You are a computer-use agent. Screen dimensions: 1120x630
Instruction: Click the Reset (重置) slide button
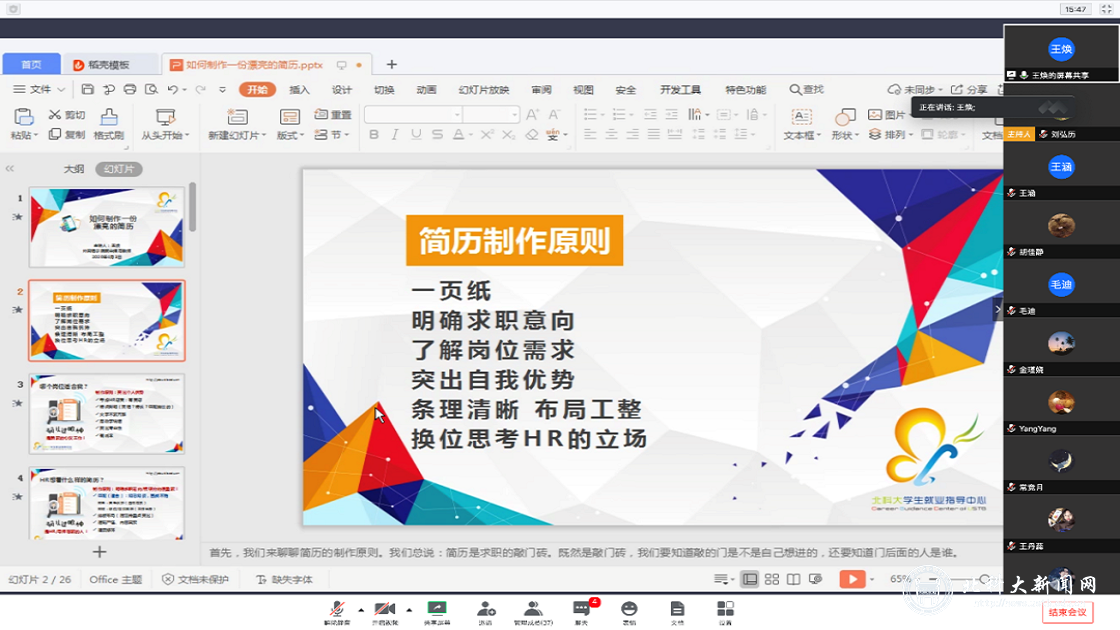click(x=333, y=114)
